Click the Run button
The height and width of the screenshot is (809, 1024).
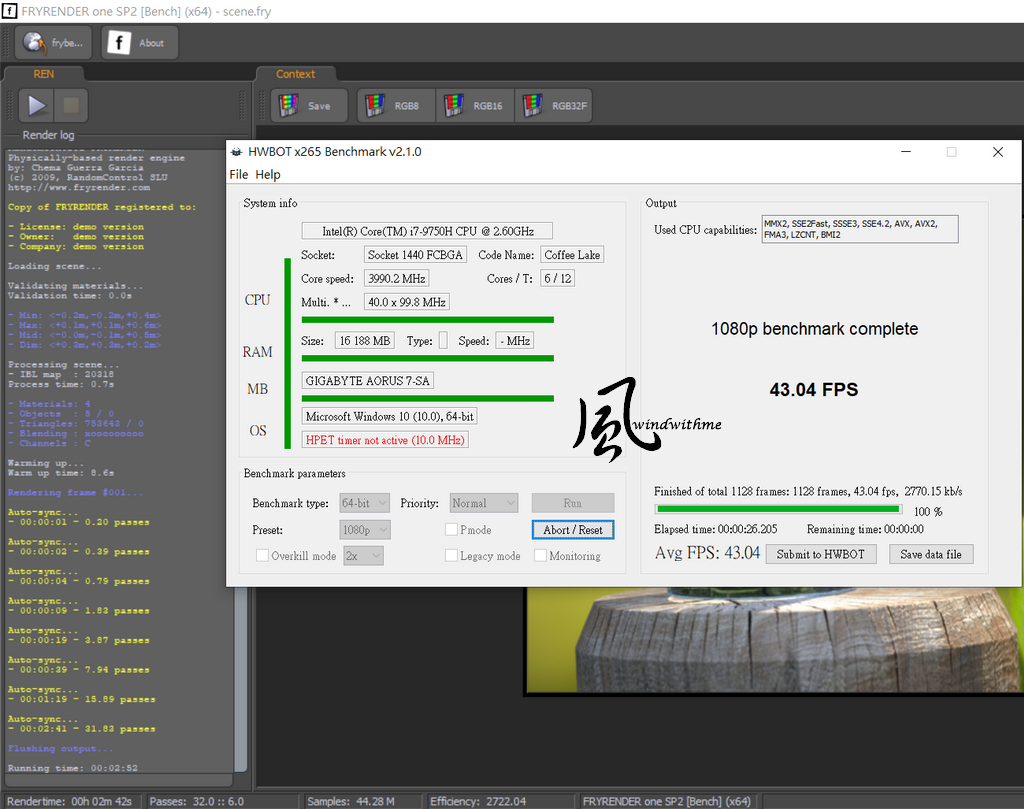click(x=573, y=503)
